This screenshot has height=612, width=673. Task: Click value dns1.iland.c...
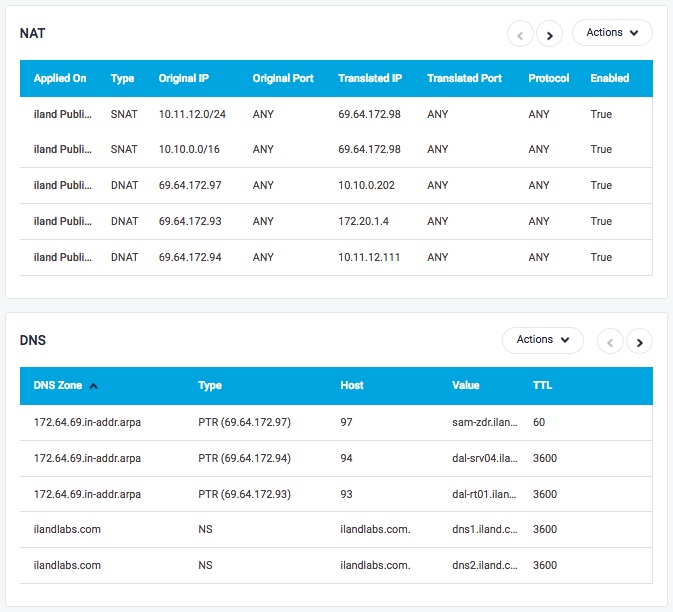pos(485,530)
